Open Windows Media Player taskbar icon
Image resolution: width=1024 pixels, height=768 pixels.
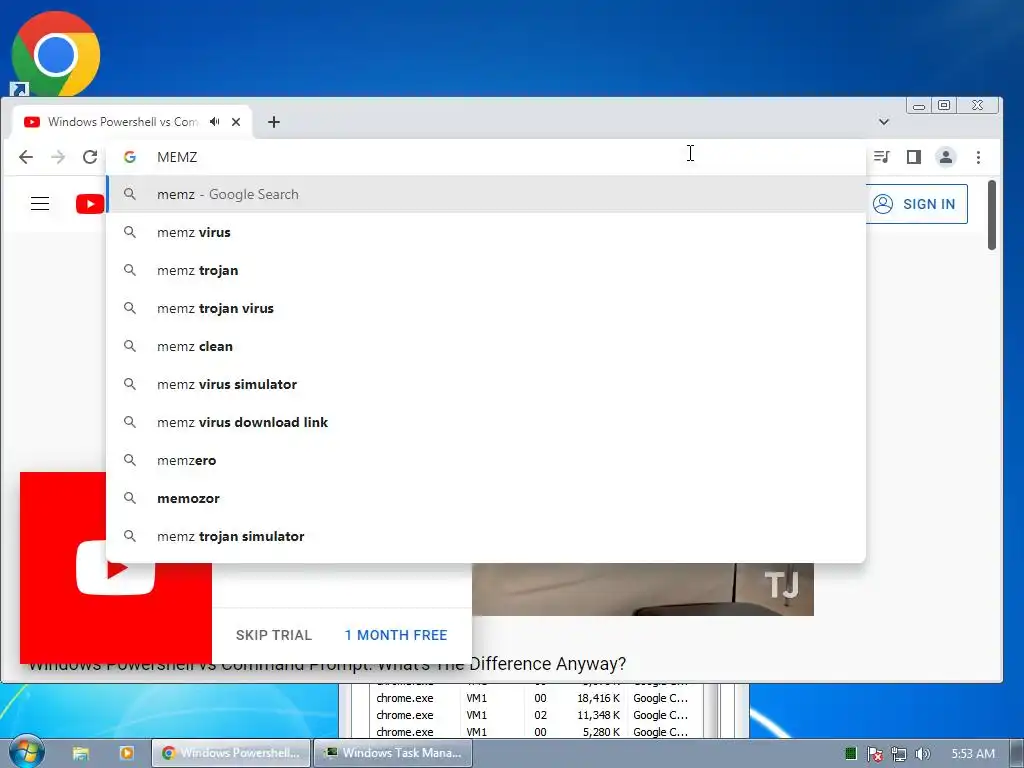pos(126,753)
